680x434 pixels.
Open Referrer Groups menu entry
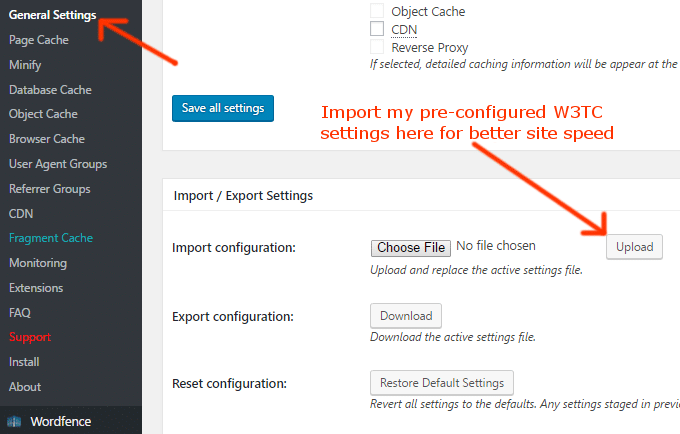(x=50, y=189)
